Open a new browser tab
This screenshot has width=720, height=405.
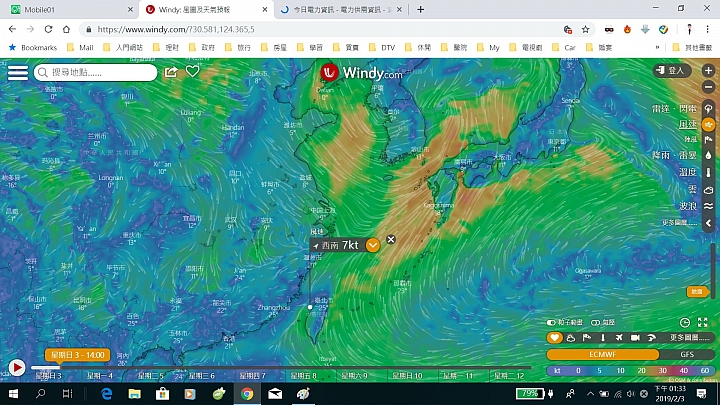(421, 9)
